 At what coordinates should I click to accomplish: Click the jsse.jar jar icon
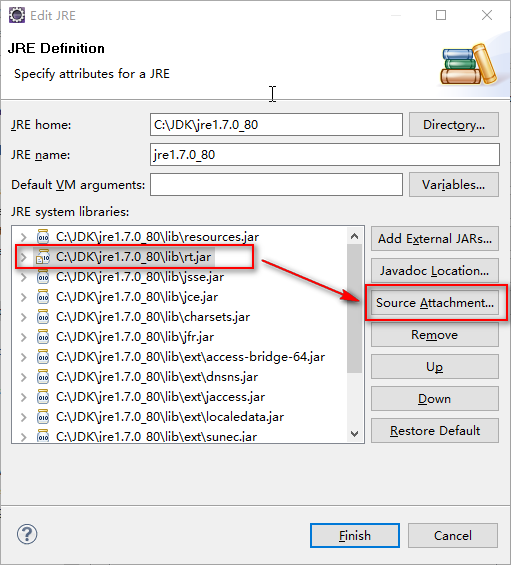(x=43, y=277)
